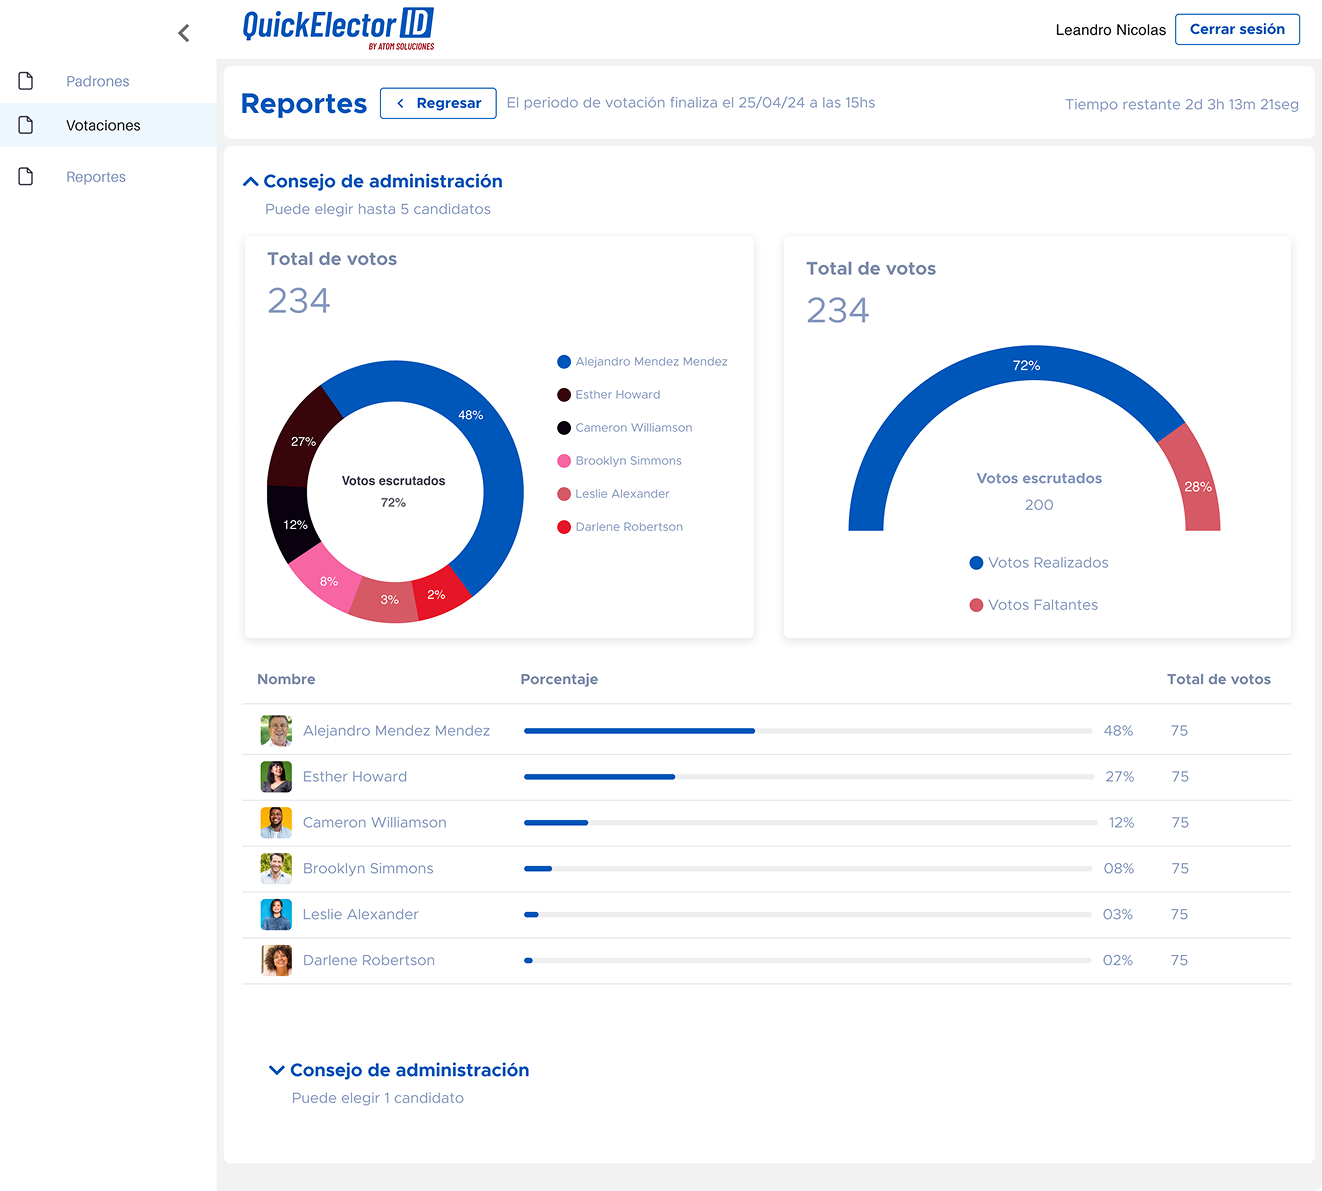Click the QuickElector ID logo
1322x1191 pixels.
coord(338,28)
